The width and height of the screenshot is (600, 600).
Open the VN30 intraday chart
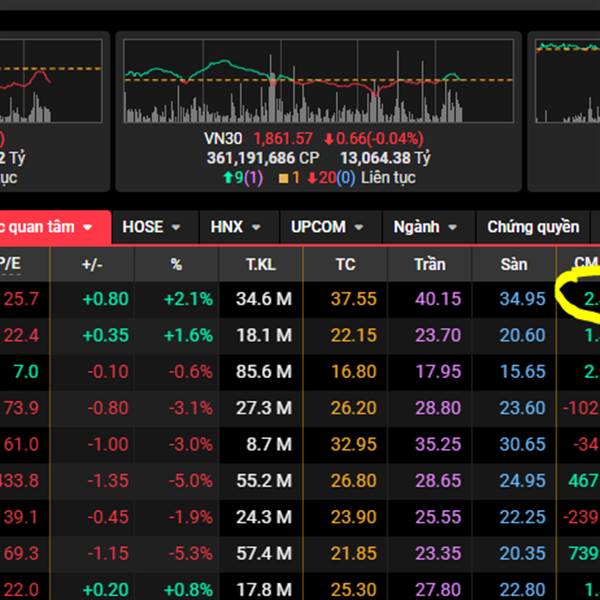(318, 82)
